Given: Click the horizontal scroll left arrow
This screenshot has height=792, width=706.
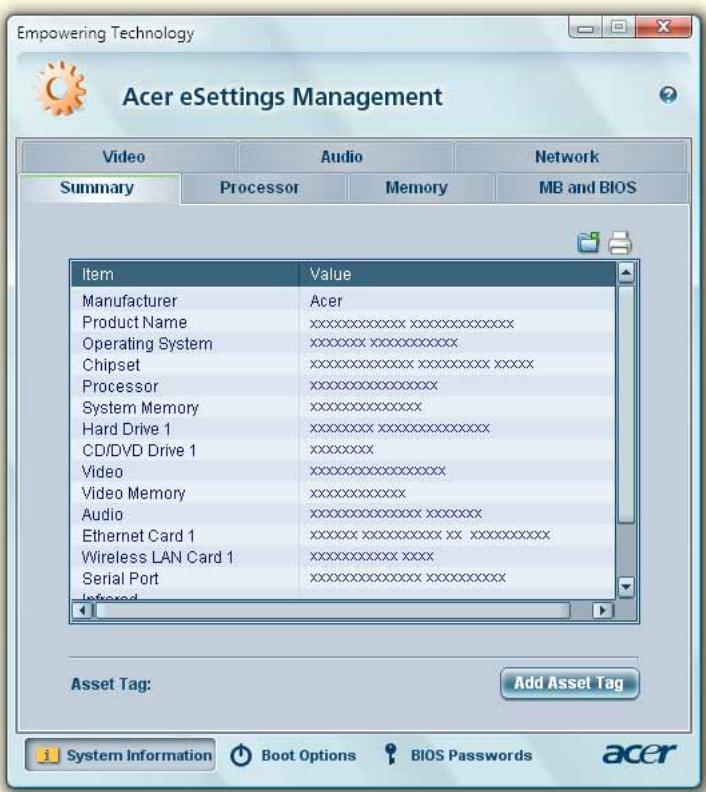Looking at the screenshot, I should [x=82, y=611].
